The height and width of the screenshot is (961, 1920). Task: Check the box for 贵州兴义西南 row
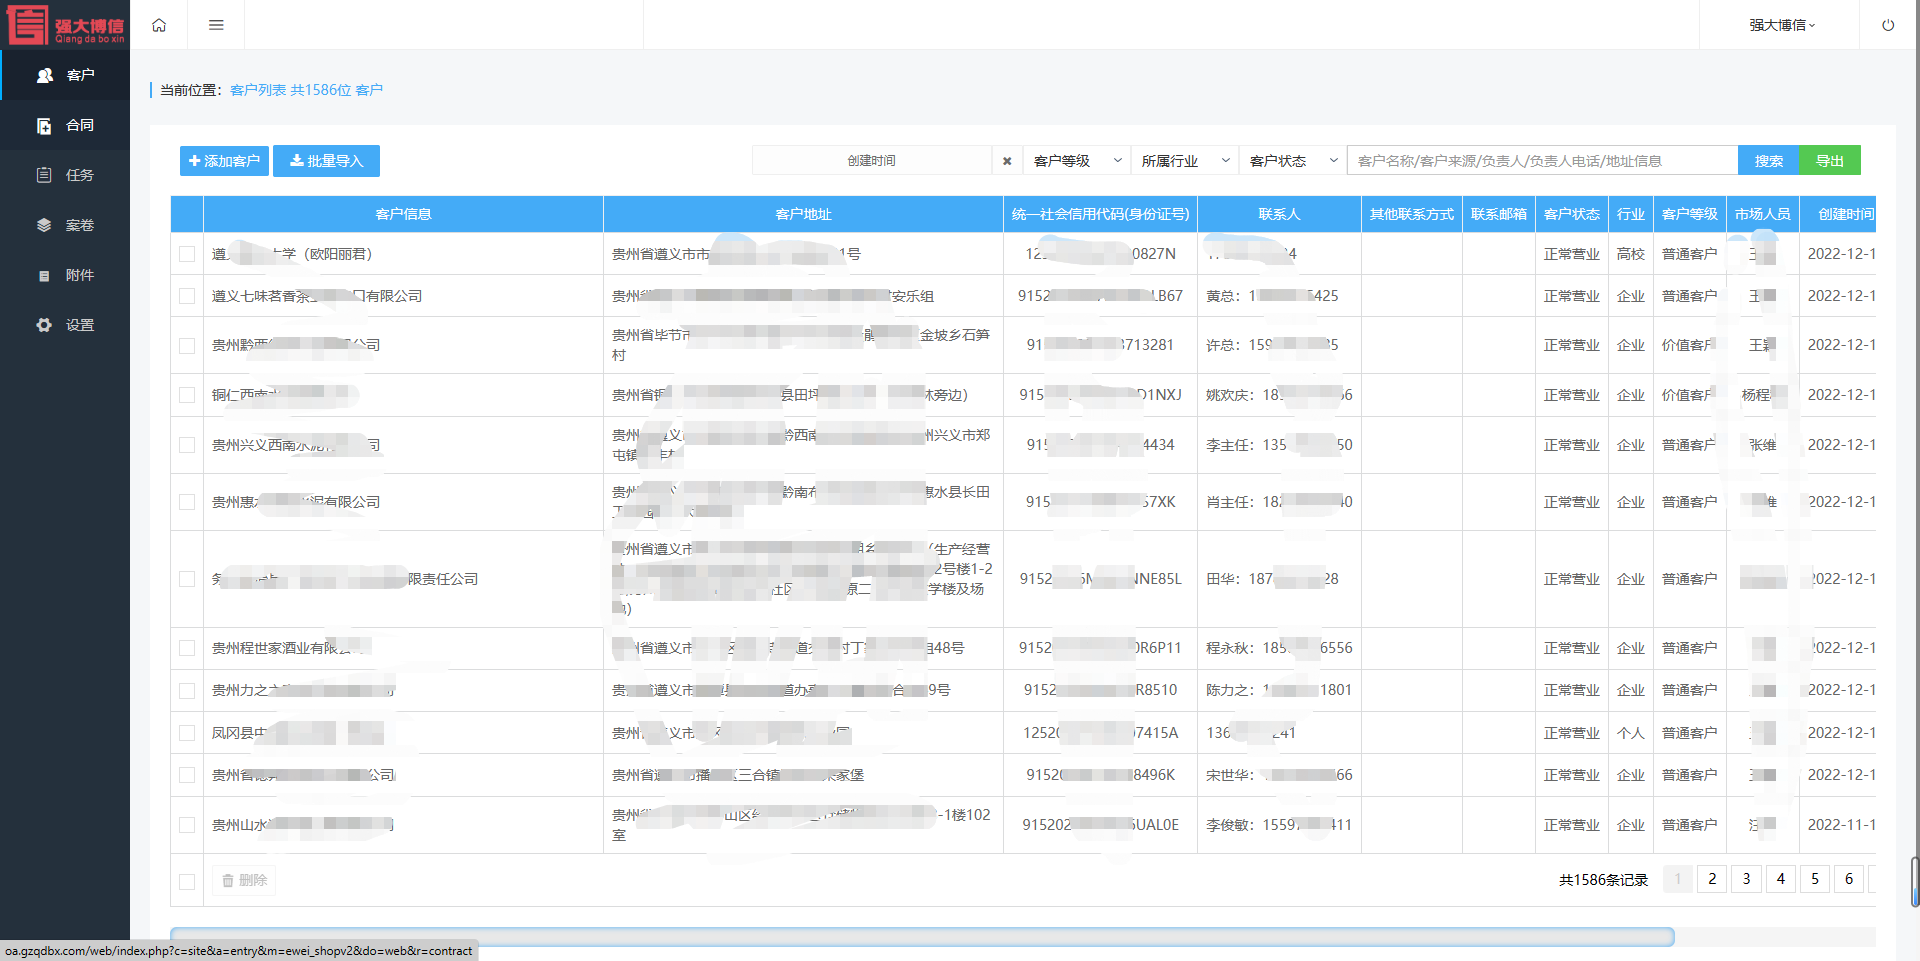[187, 445]
